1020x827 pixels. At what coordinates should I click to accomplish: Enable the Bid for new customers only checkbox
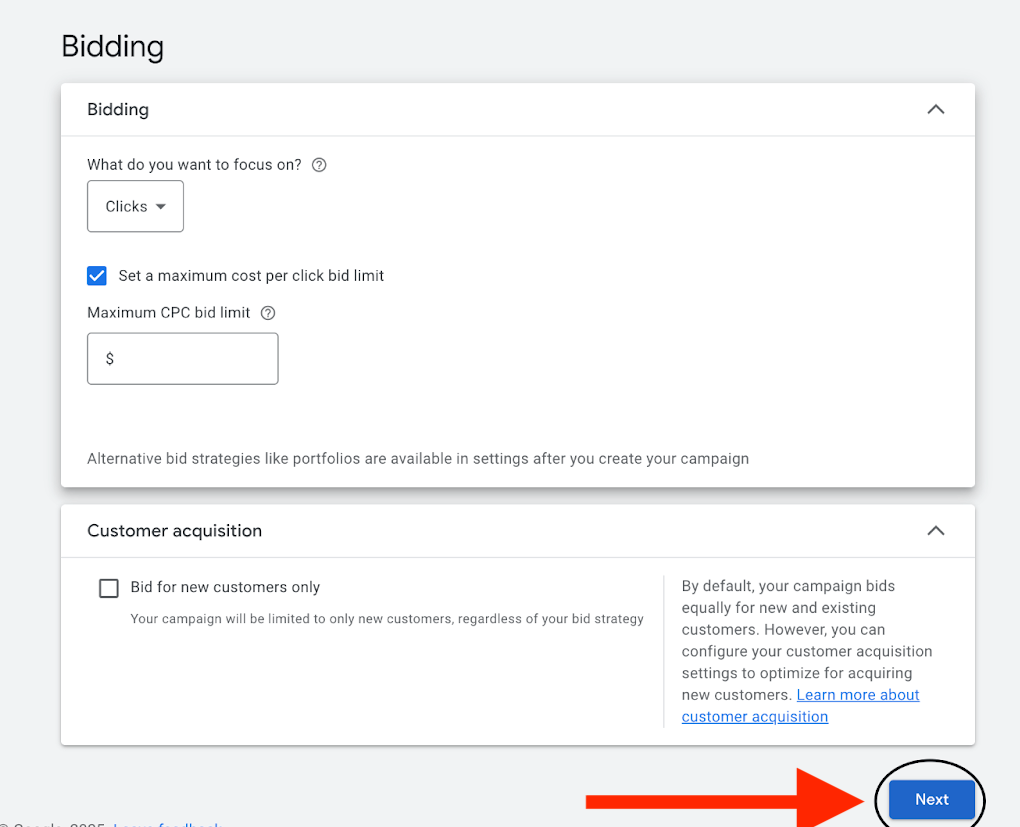[x=109, y=588]
